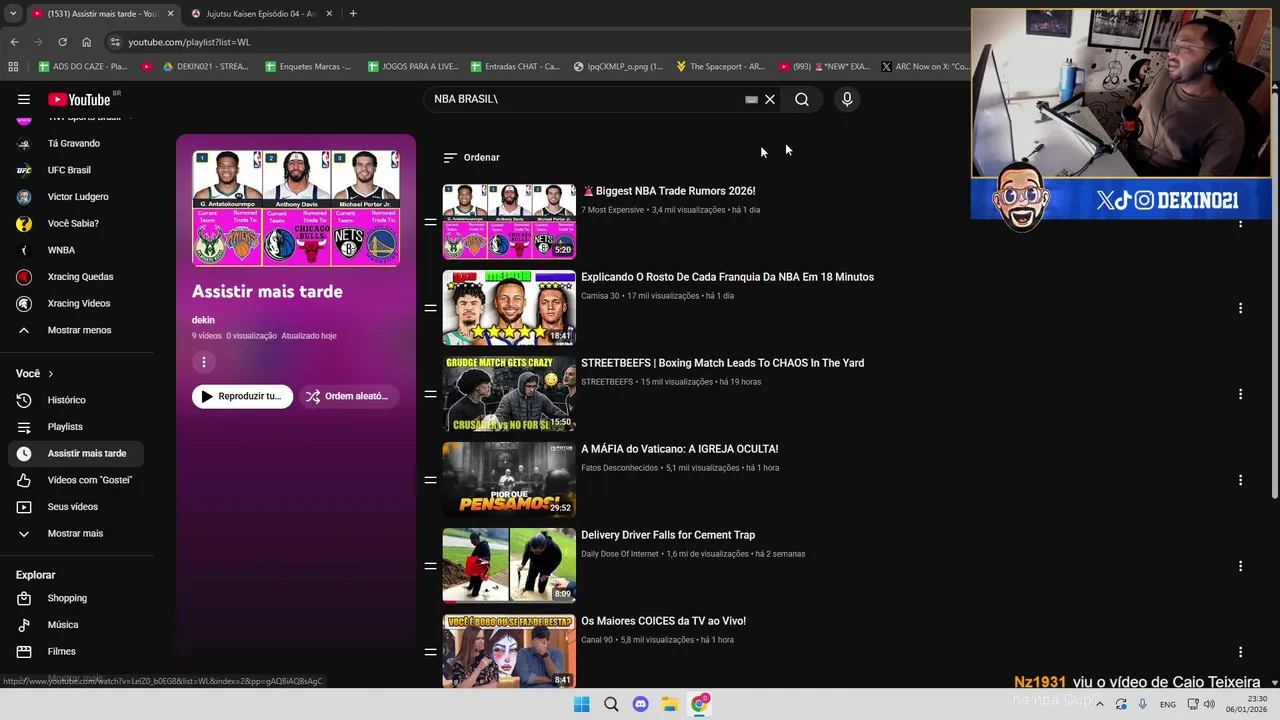
Task: Open the playlist three-dot options menu
Action: click(x=204, y=362)
